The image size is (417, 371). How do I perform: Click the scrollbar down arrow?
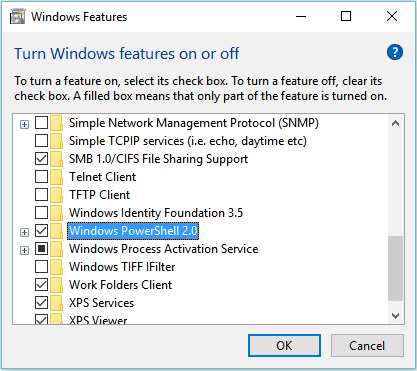396,315
